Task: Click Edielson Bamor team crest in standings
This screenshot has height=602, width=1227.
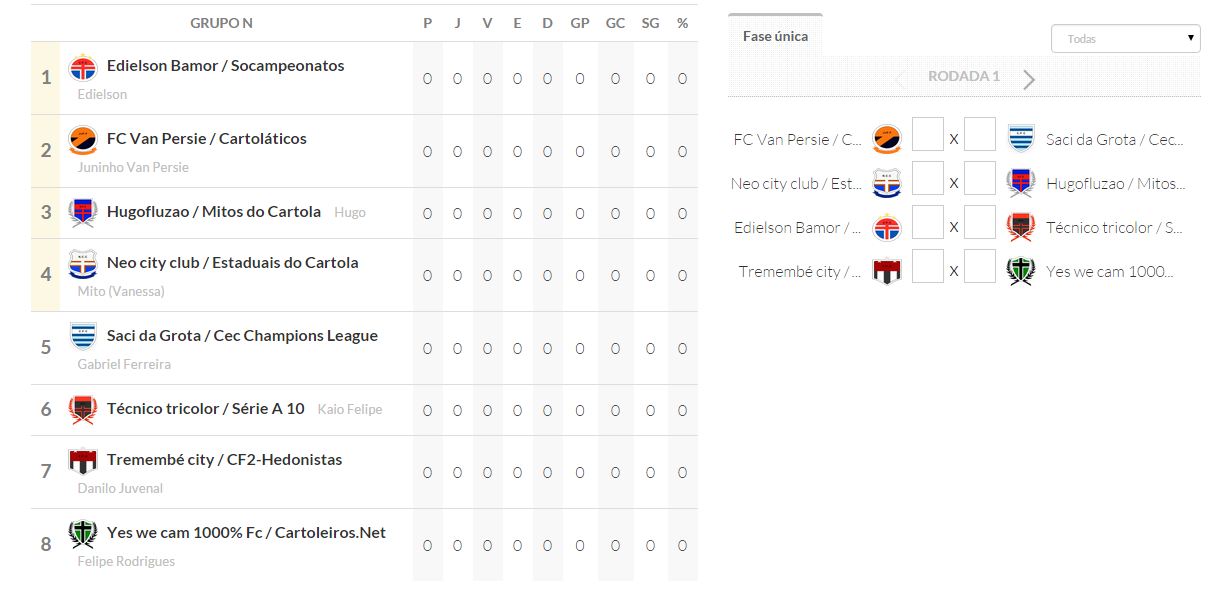Action: tap(83, 67)
